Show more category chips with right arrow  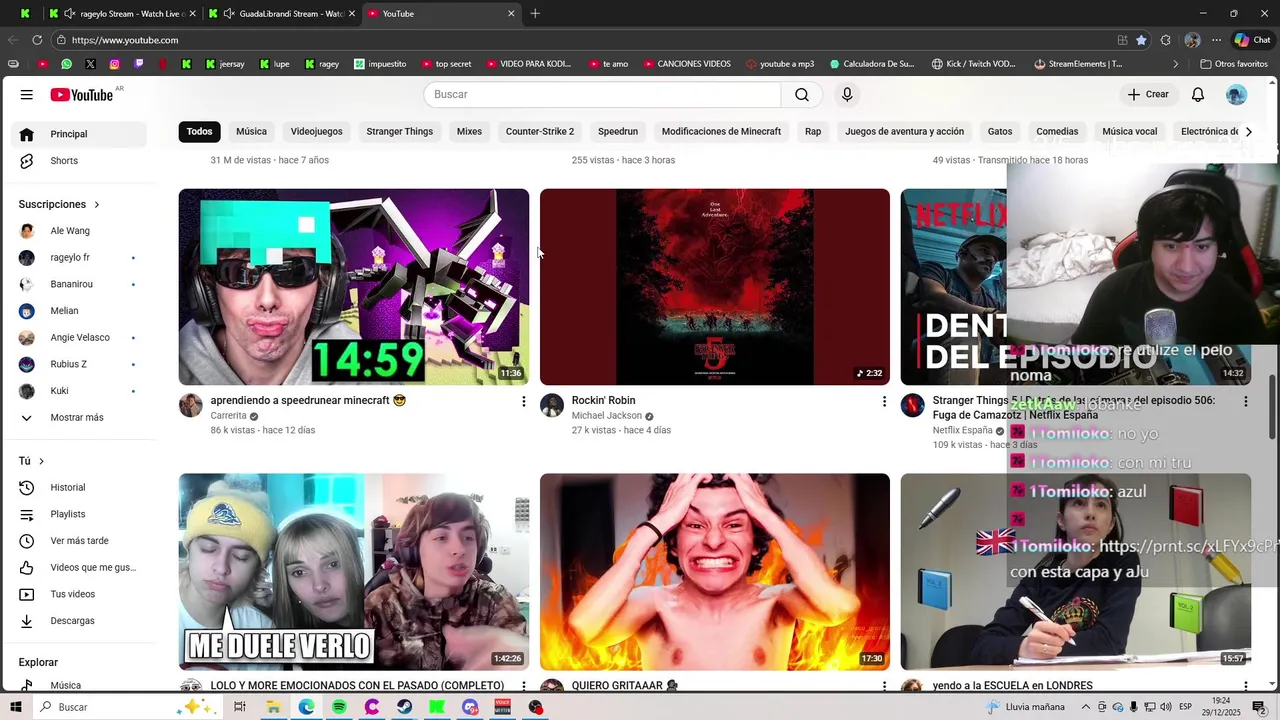pos(1248,131)
